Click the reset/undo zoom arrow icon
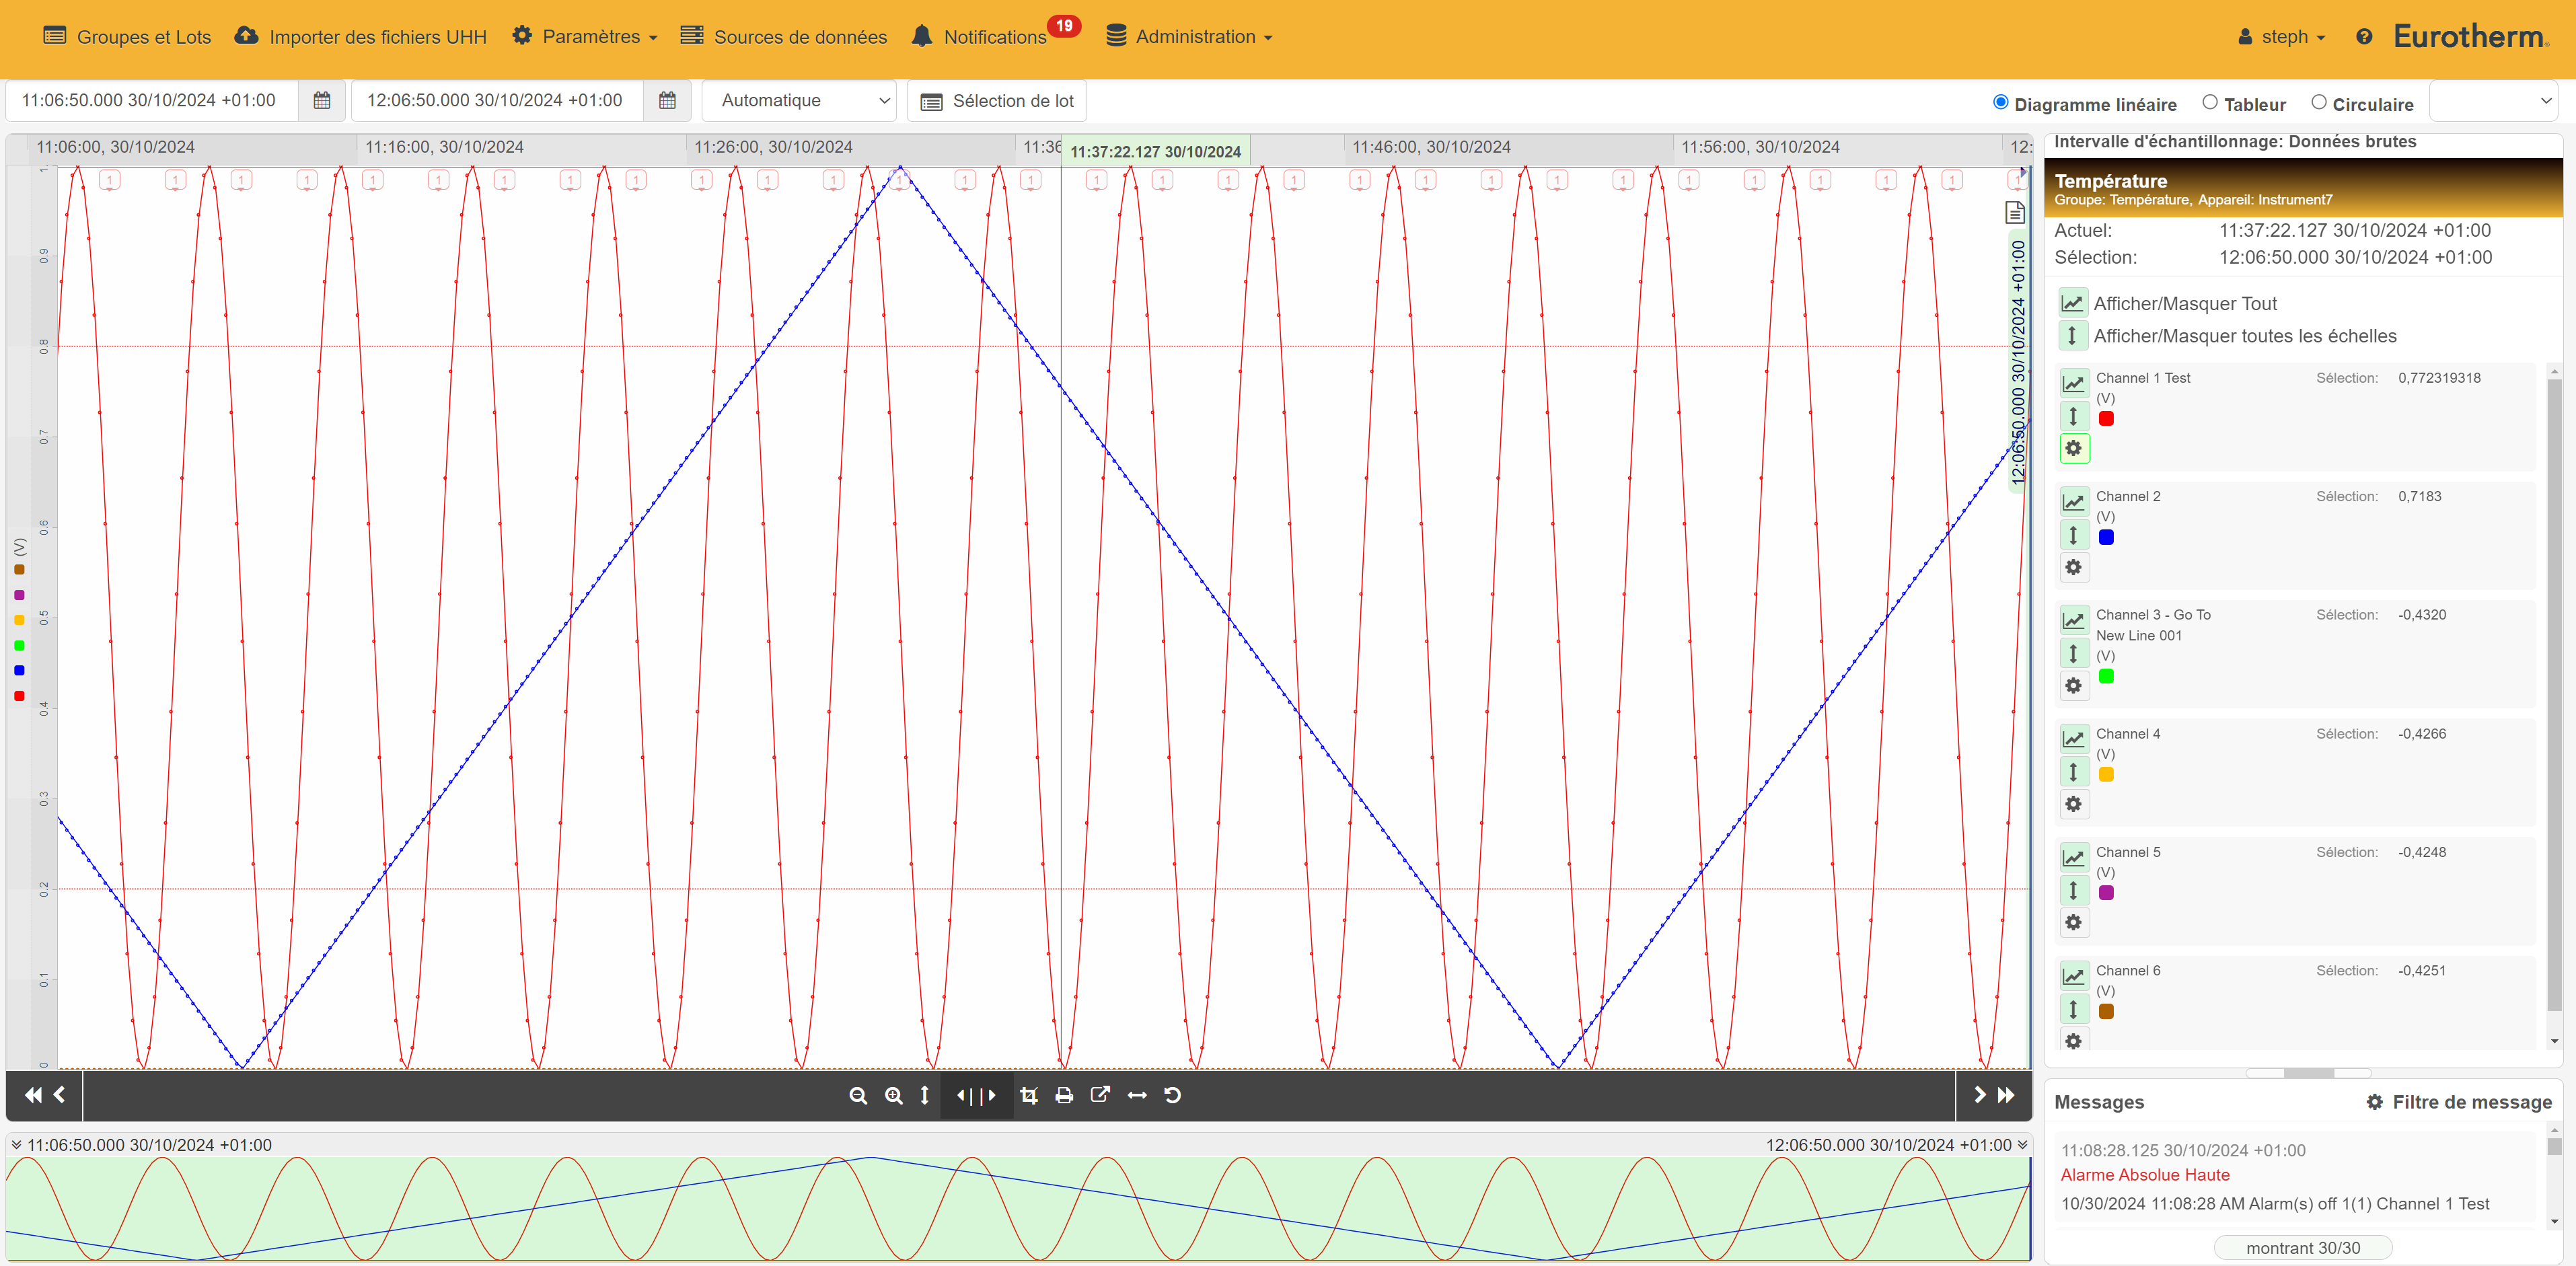 click(1173, 1095)
